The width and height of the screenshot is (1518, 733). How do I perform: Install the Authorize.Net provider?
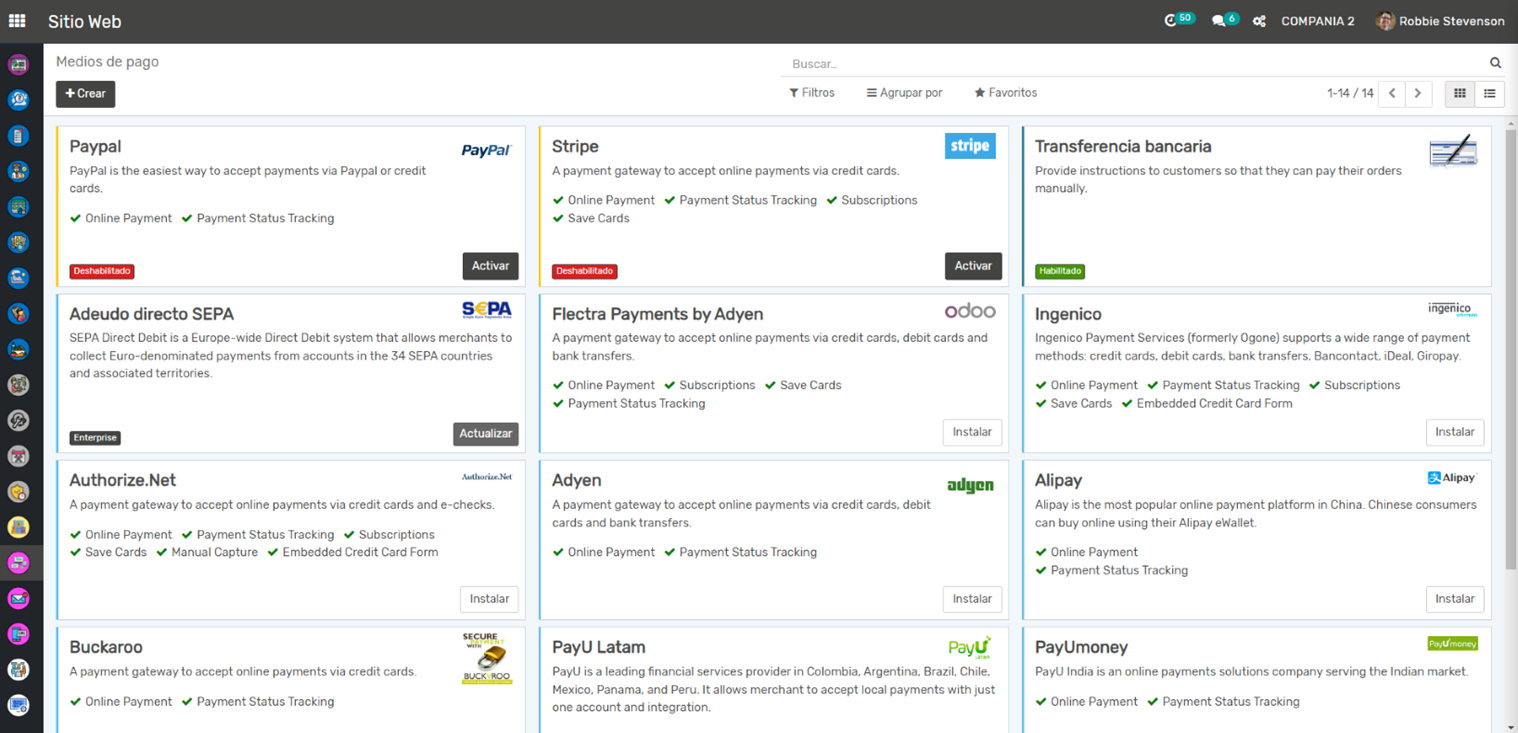(x=490, y=599)
